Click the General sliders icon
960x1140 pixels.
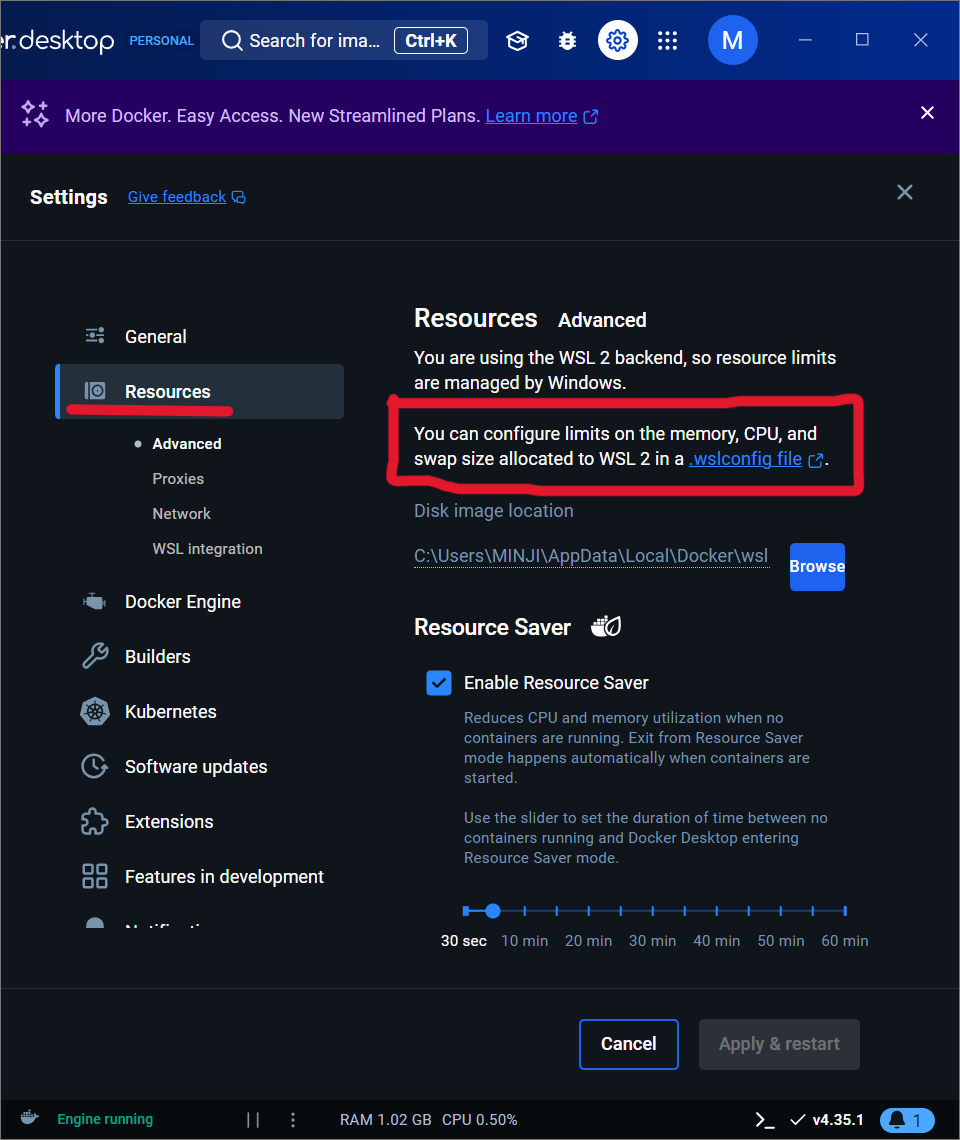click(x=95, y=335)
